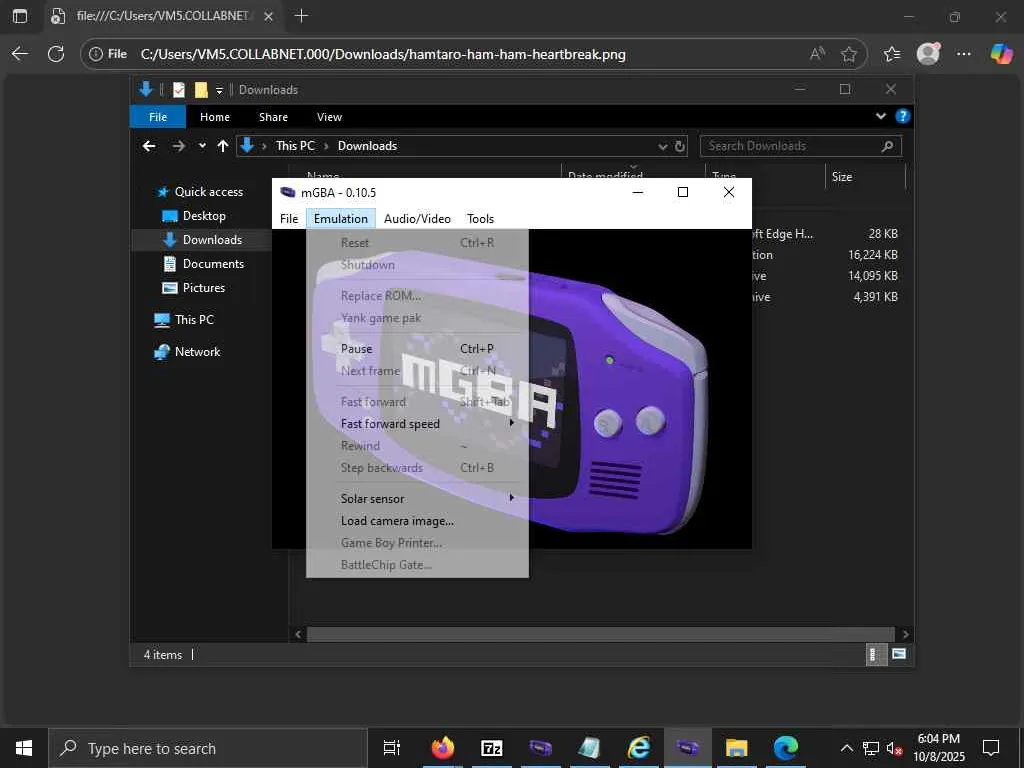Screen dimensions: 1024x768
Task: Go back in the Edge browser
Action: coord(20,54)
